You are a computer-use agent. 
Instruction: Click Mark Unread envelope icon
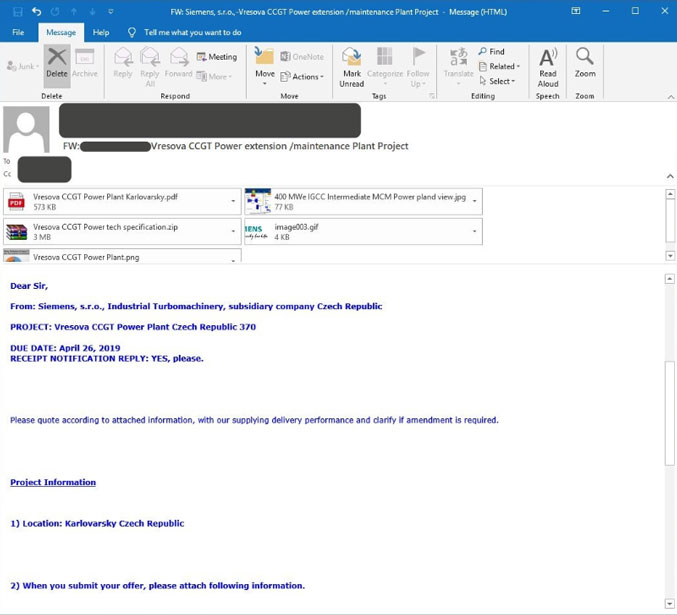[351, 57]
